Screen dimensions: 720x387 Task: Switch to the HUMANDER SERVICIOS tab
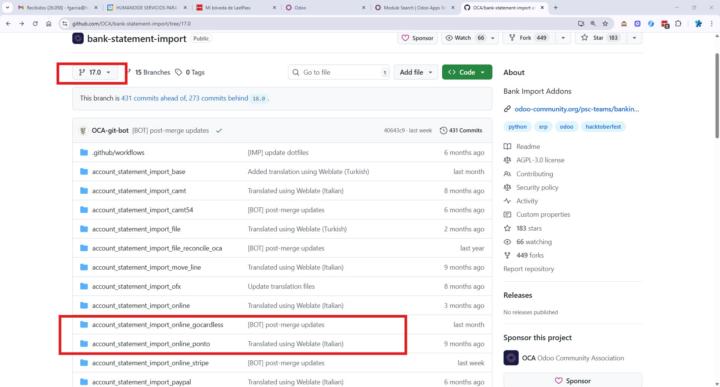coord(147,8)
